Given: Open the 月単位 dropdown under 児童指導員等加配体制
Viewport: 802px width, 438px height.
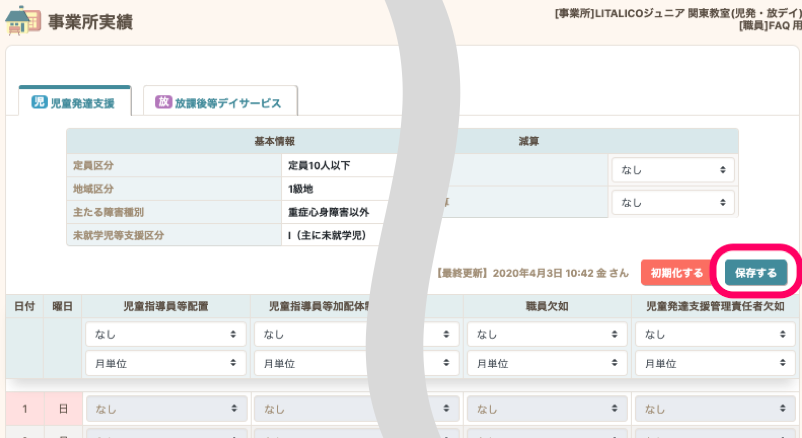Looking at the screenshot, I should point(333,363).
